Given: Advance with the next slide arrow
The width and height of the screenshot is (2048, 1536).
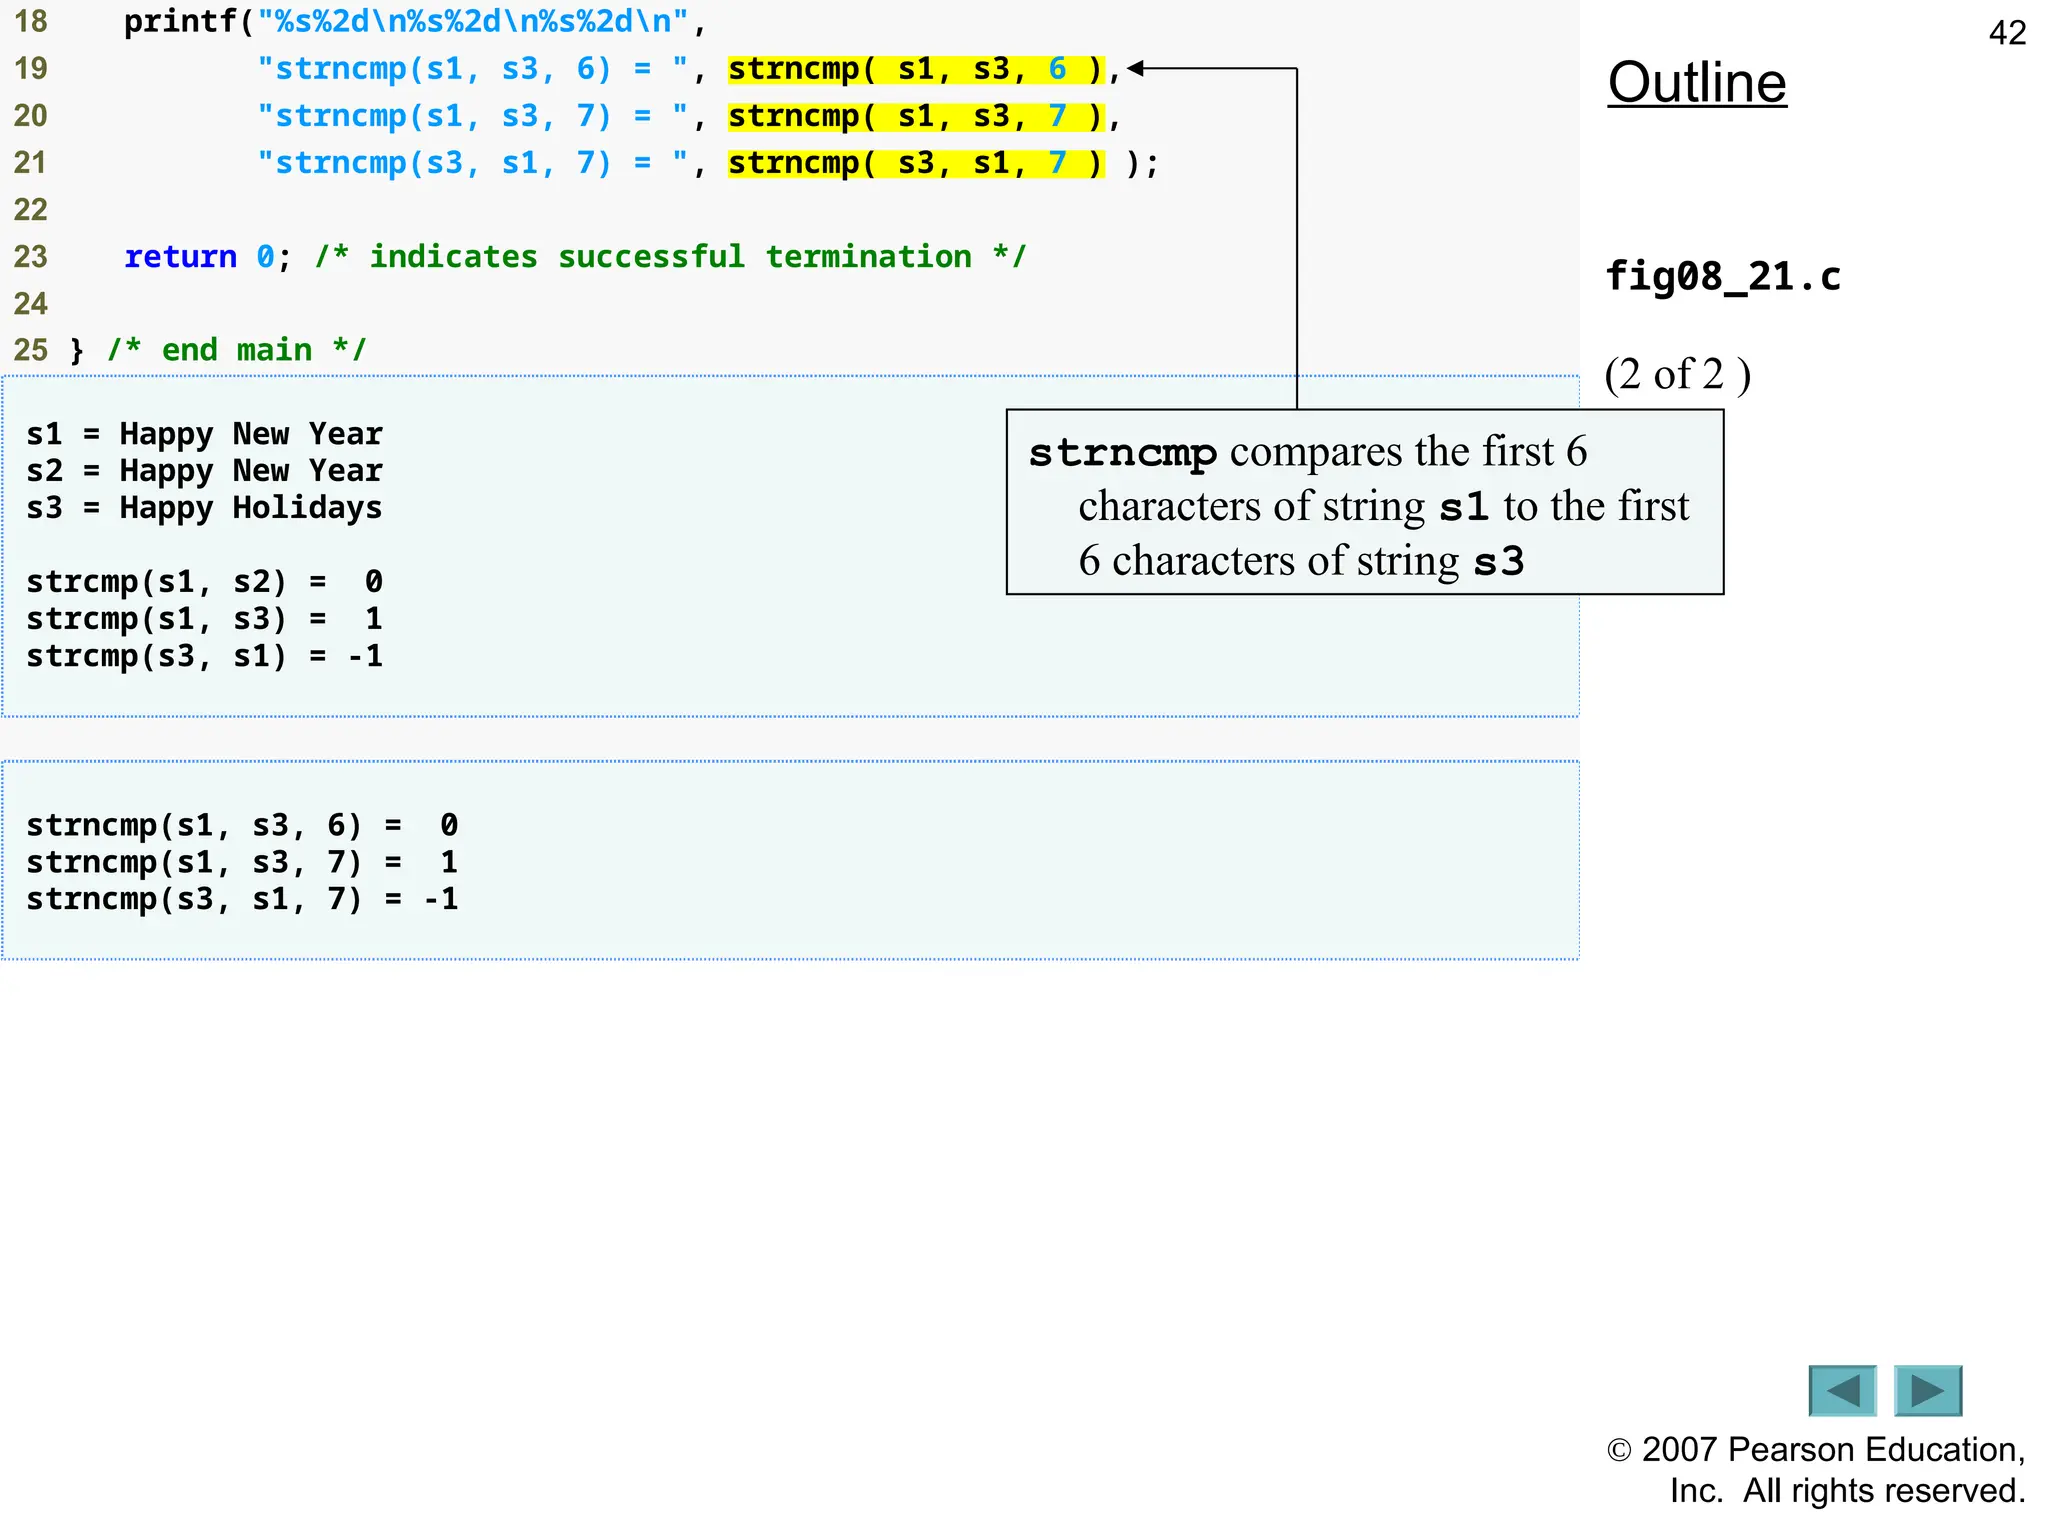Looking at the screenshot, I should point(1928,1390).
